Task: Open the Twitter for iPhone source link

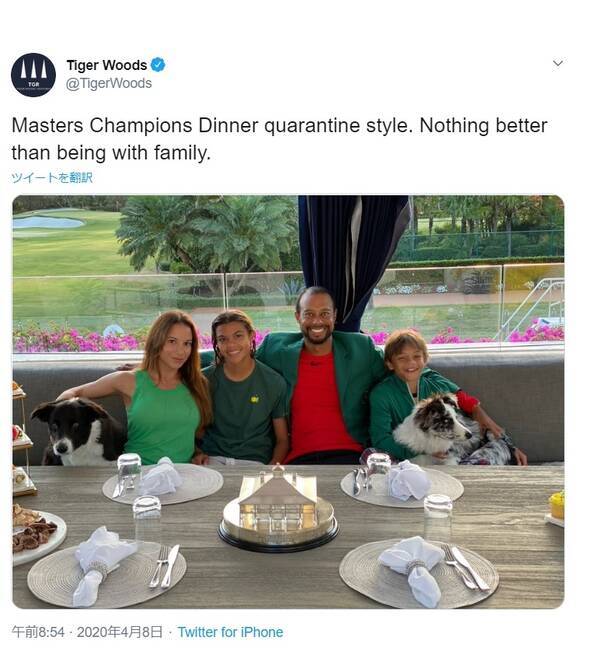Action: [x=230, y=632]
